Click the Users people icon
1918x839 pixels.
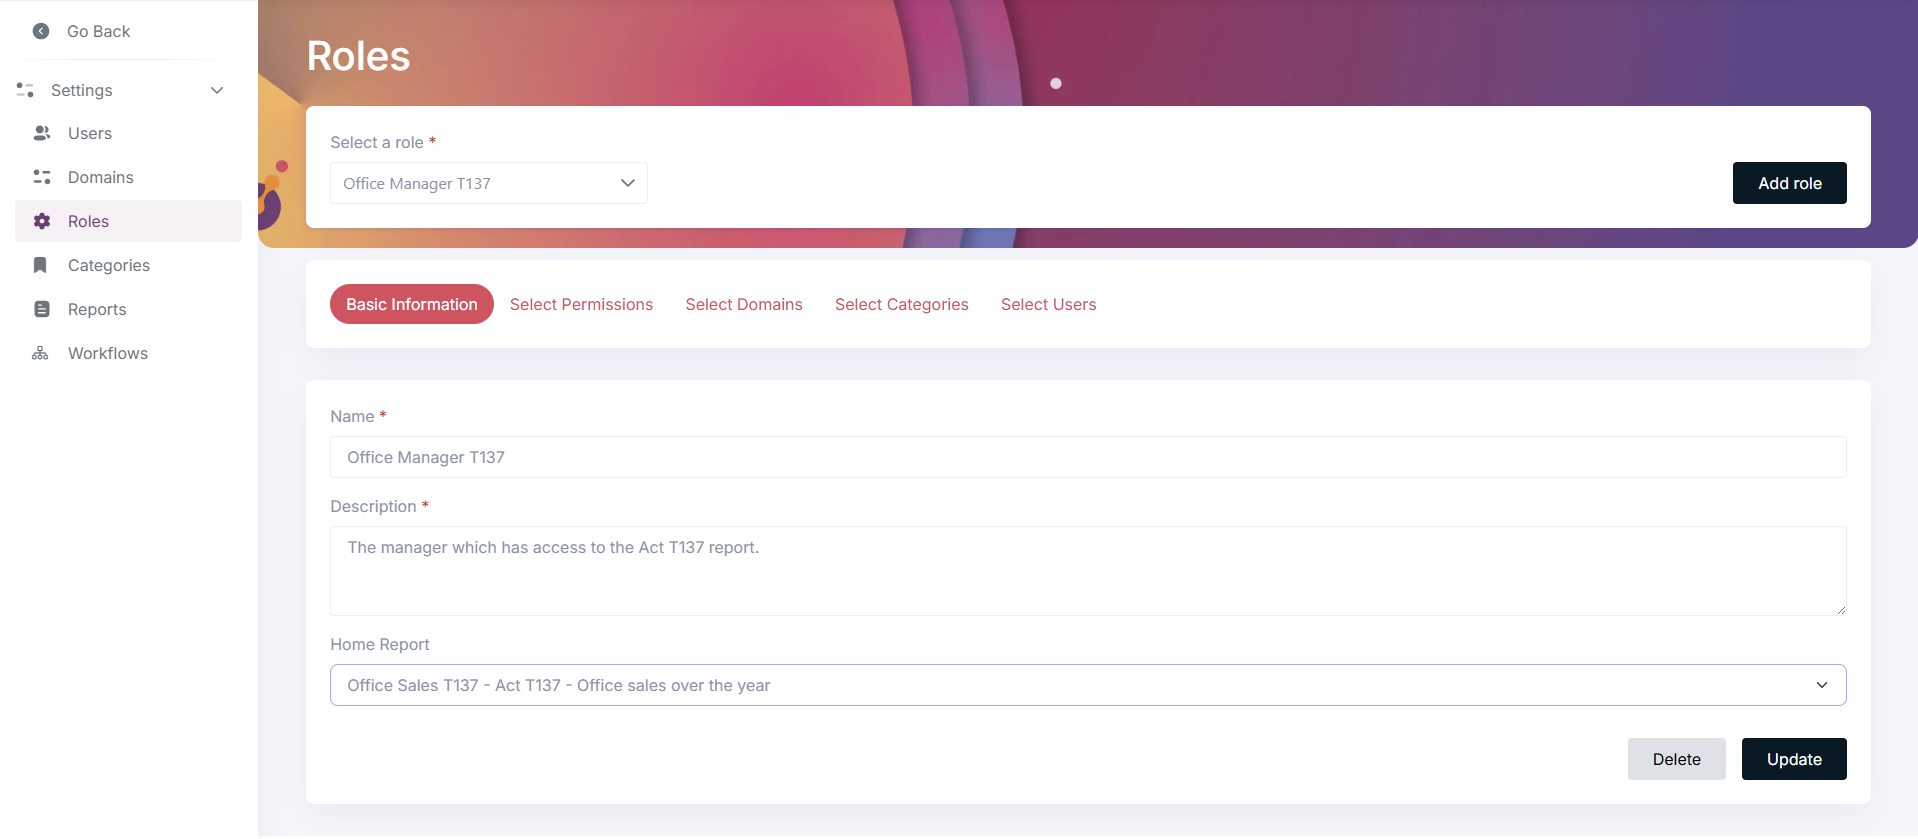(x=42, y=133)
